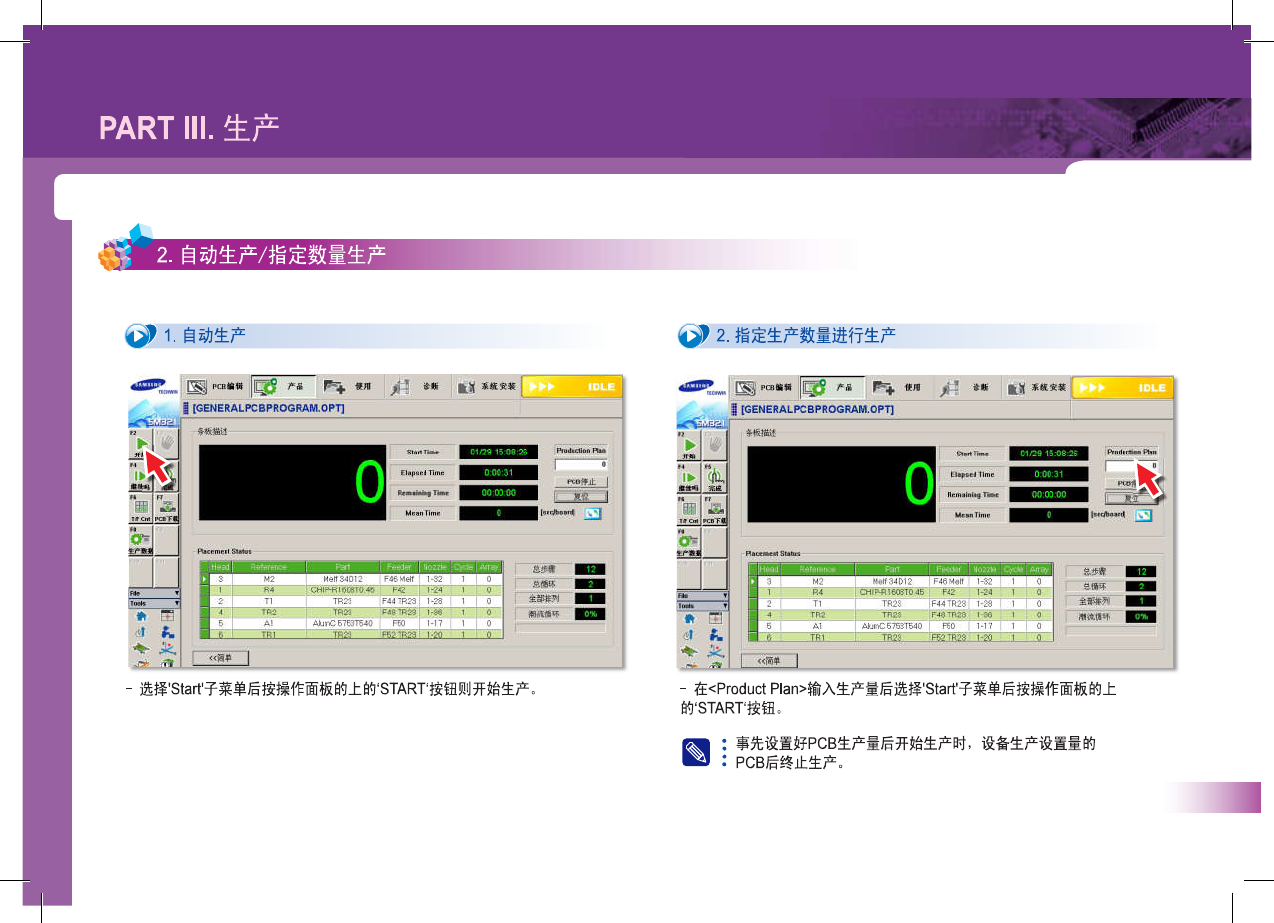
Task: Click the Reference column header, screenshot 1
Action: (269, 567)
